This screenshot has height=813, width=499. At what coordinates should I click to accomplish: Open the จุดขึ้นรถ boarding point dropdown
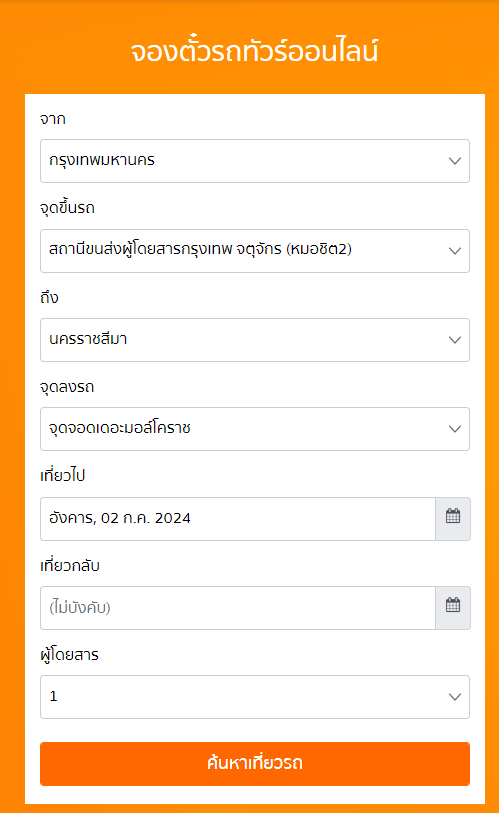(255, 251)
